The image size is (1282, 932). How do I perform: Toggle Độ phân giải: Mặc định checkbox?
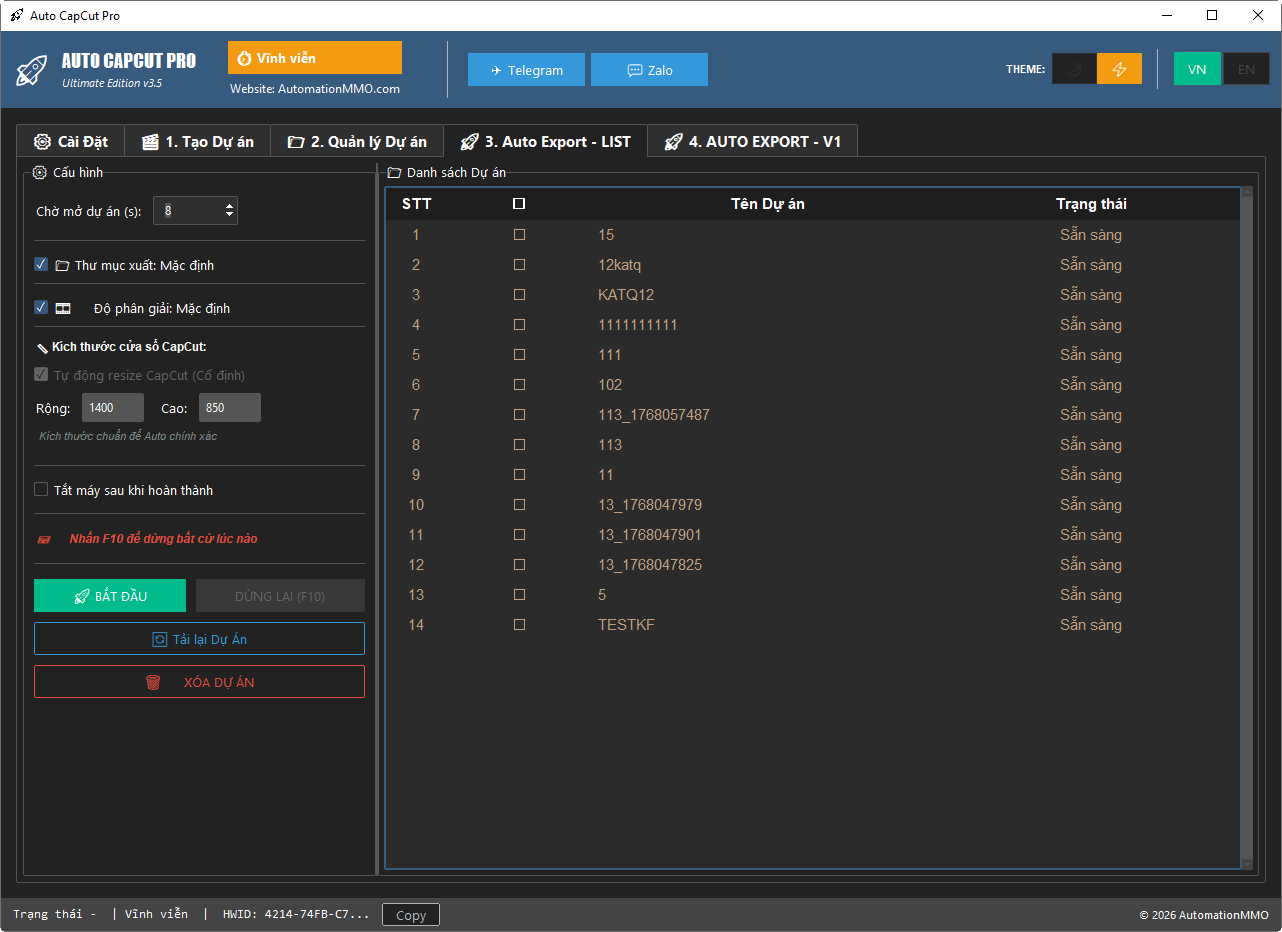pyautogui.click(x=41, y=307)
